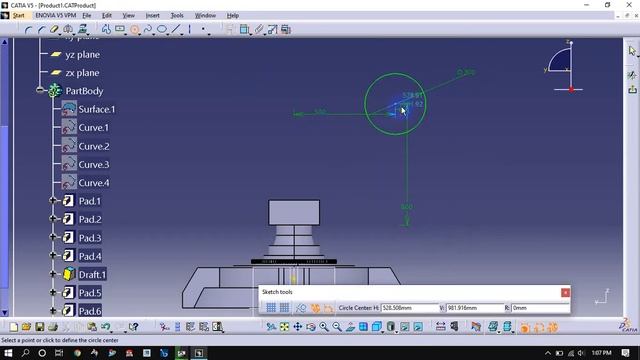
Task: Click the Circle Center H value field
Action: [x=409, y=308]
